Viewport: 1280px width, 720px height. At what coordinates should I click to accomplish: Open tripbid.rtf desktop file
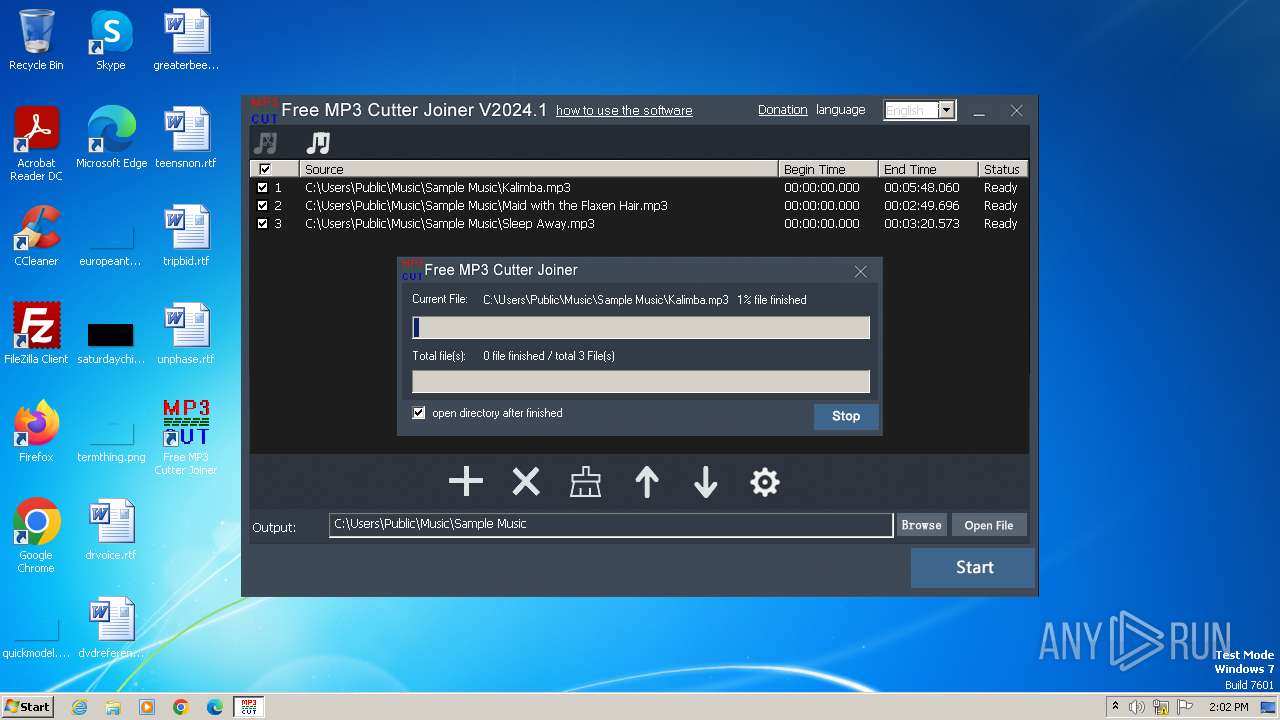(186, 236)
